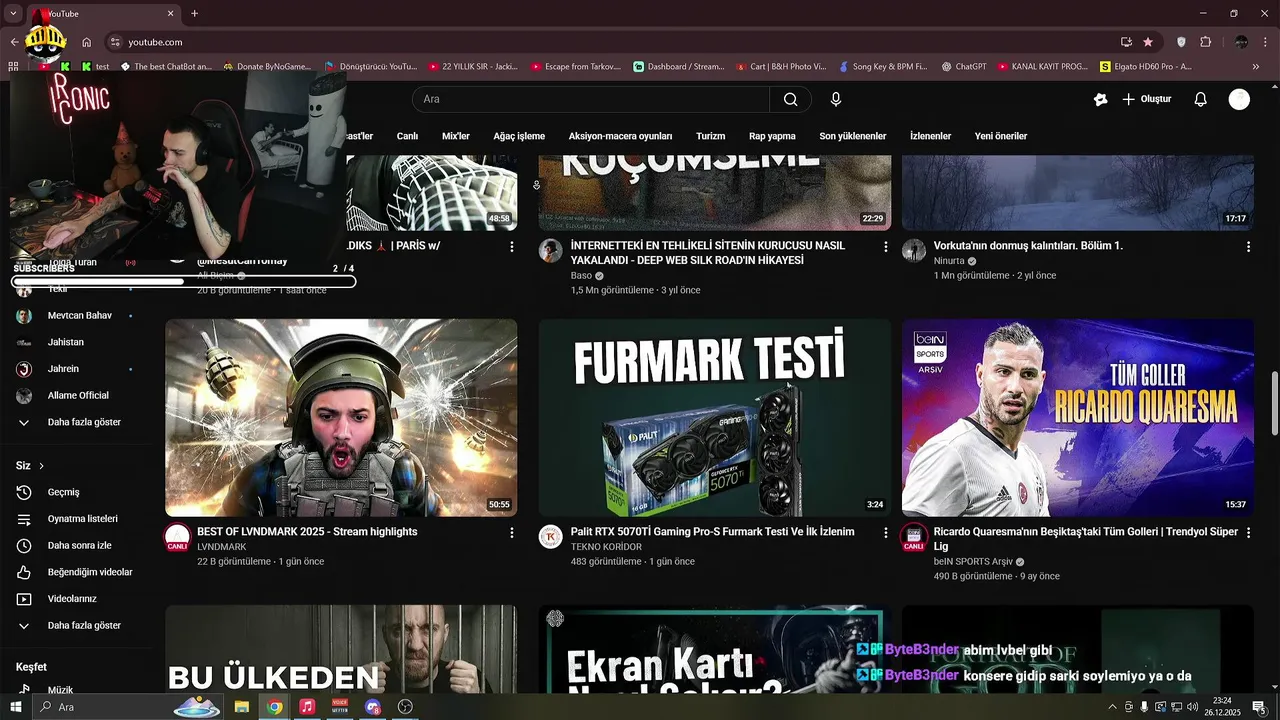Open more options for Ricardo Quaresma video
Screen dimensions: 1280x720
coord(1248,533)
